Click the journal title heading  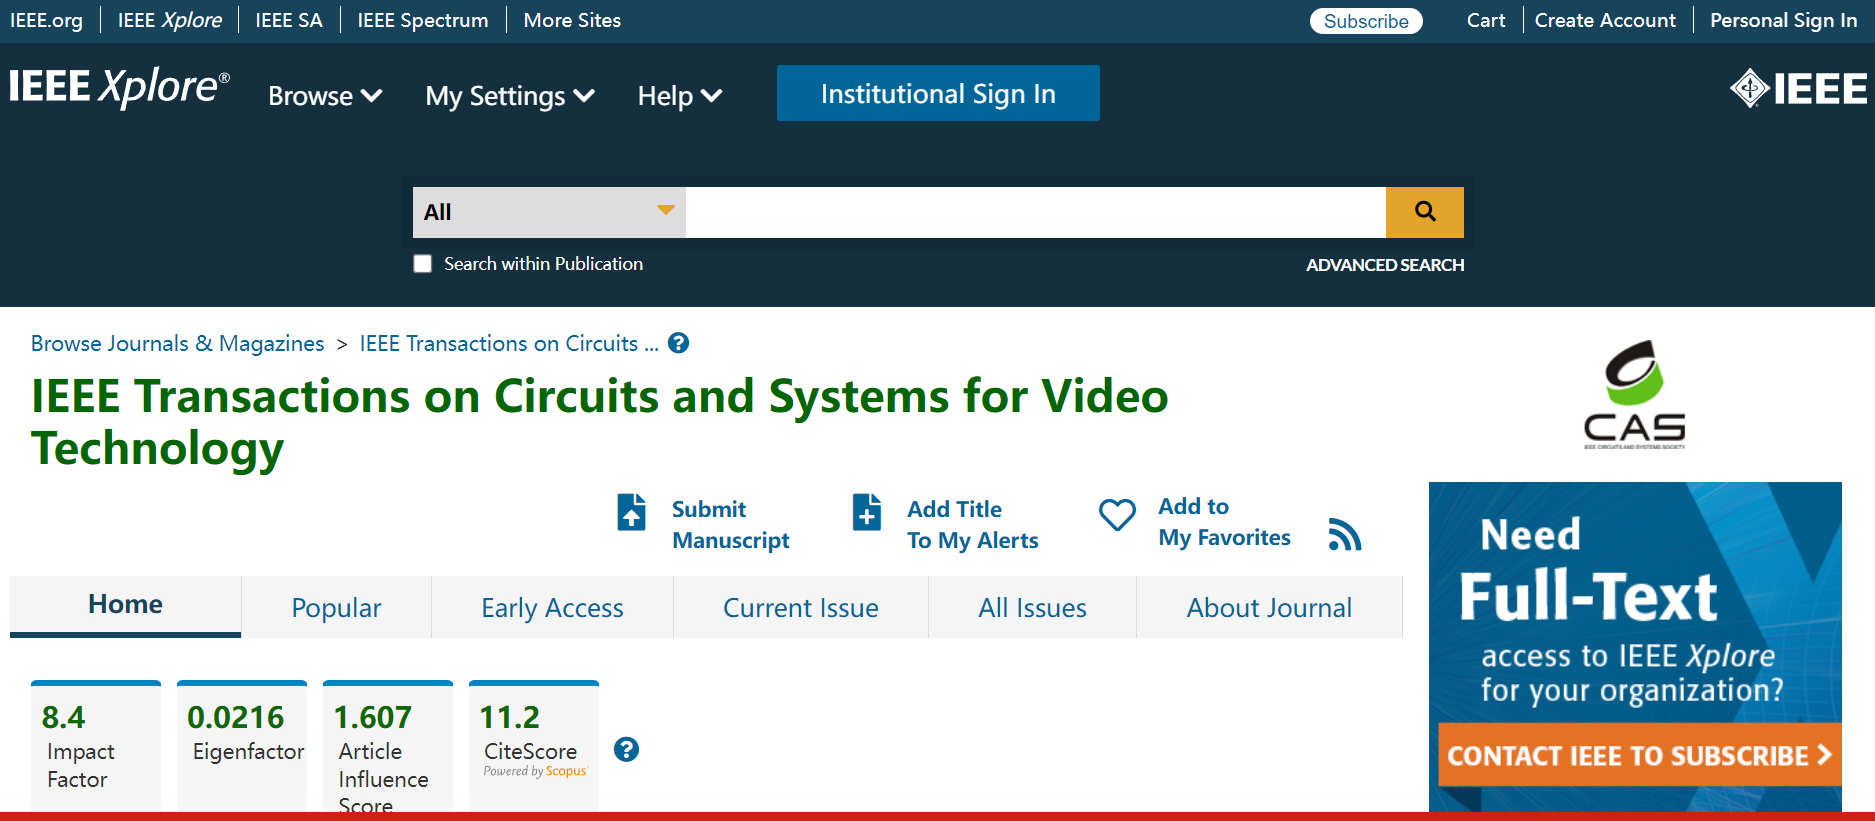tap(599, 422)
